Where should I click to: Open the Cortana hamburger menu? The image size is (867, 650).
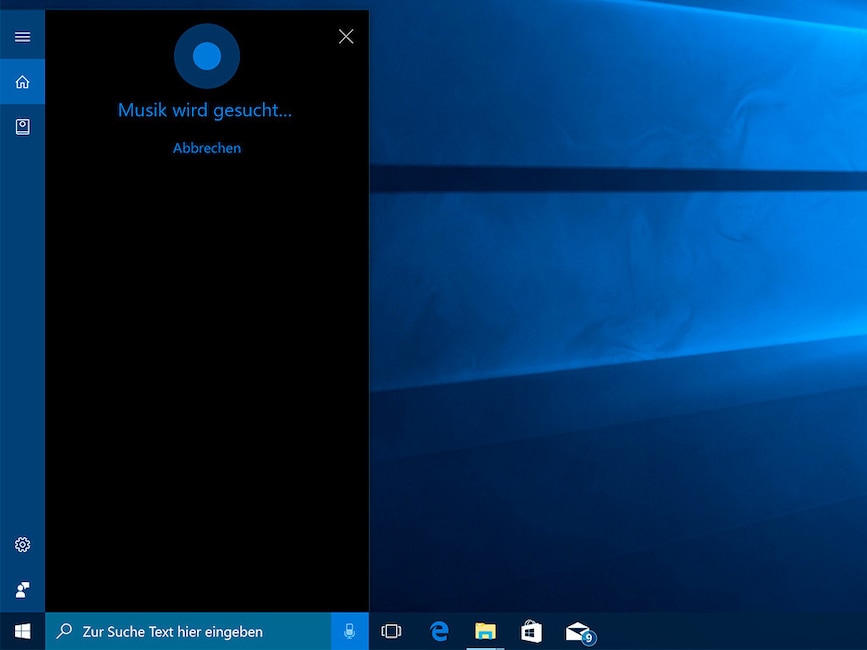pyautogui.click(x=22, y=36)
